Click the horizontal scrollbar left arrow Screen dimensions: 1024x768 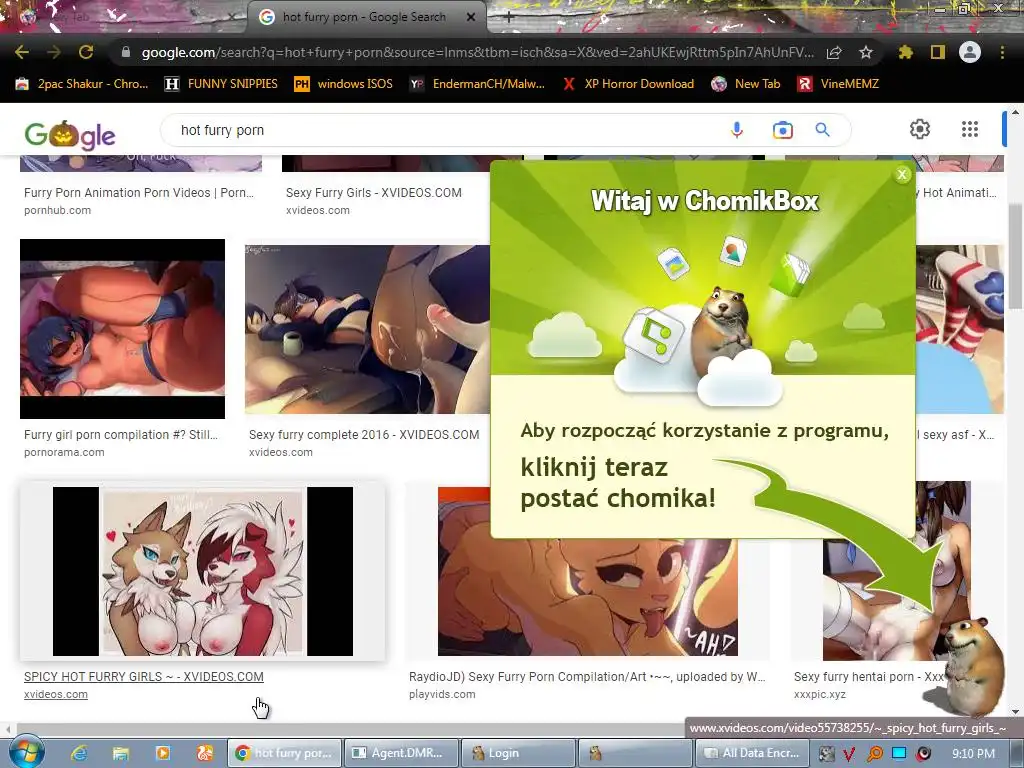point(7,728)
